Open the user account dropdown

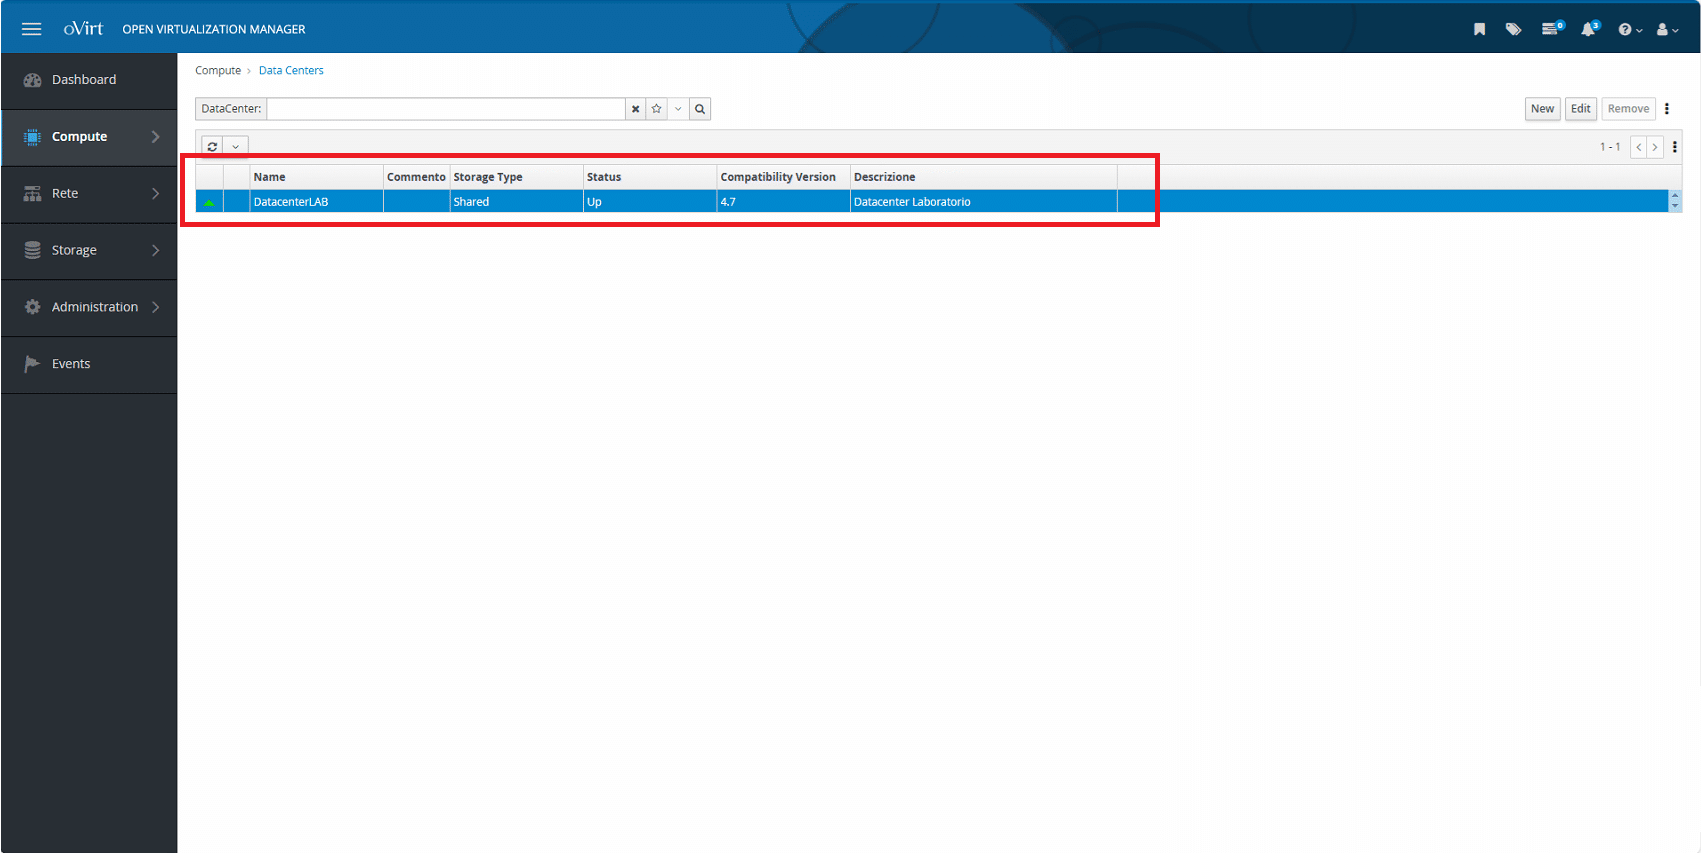1666,29
